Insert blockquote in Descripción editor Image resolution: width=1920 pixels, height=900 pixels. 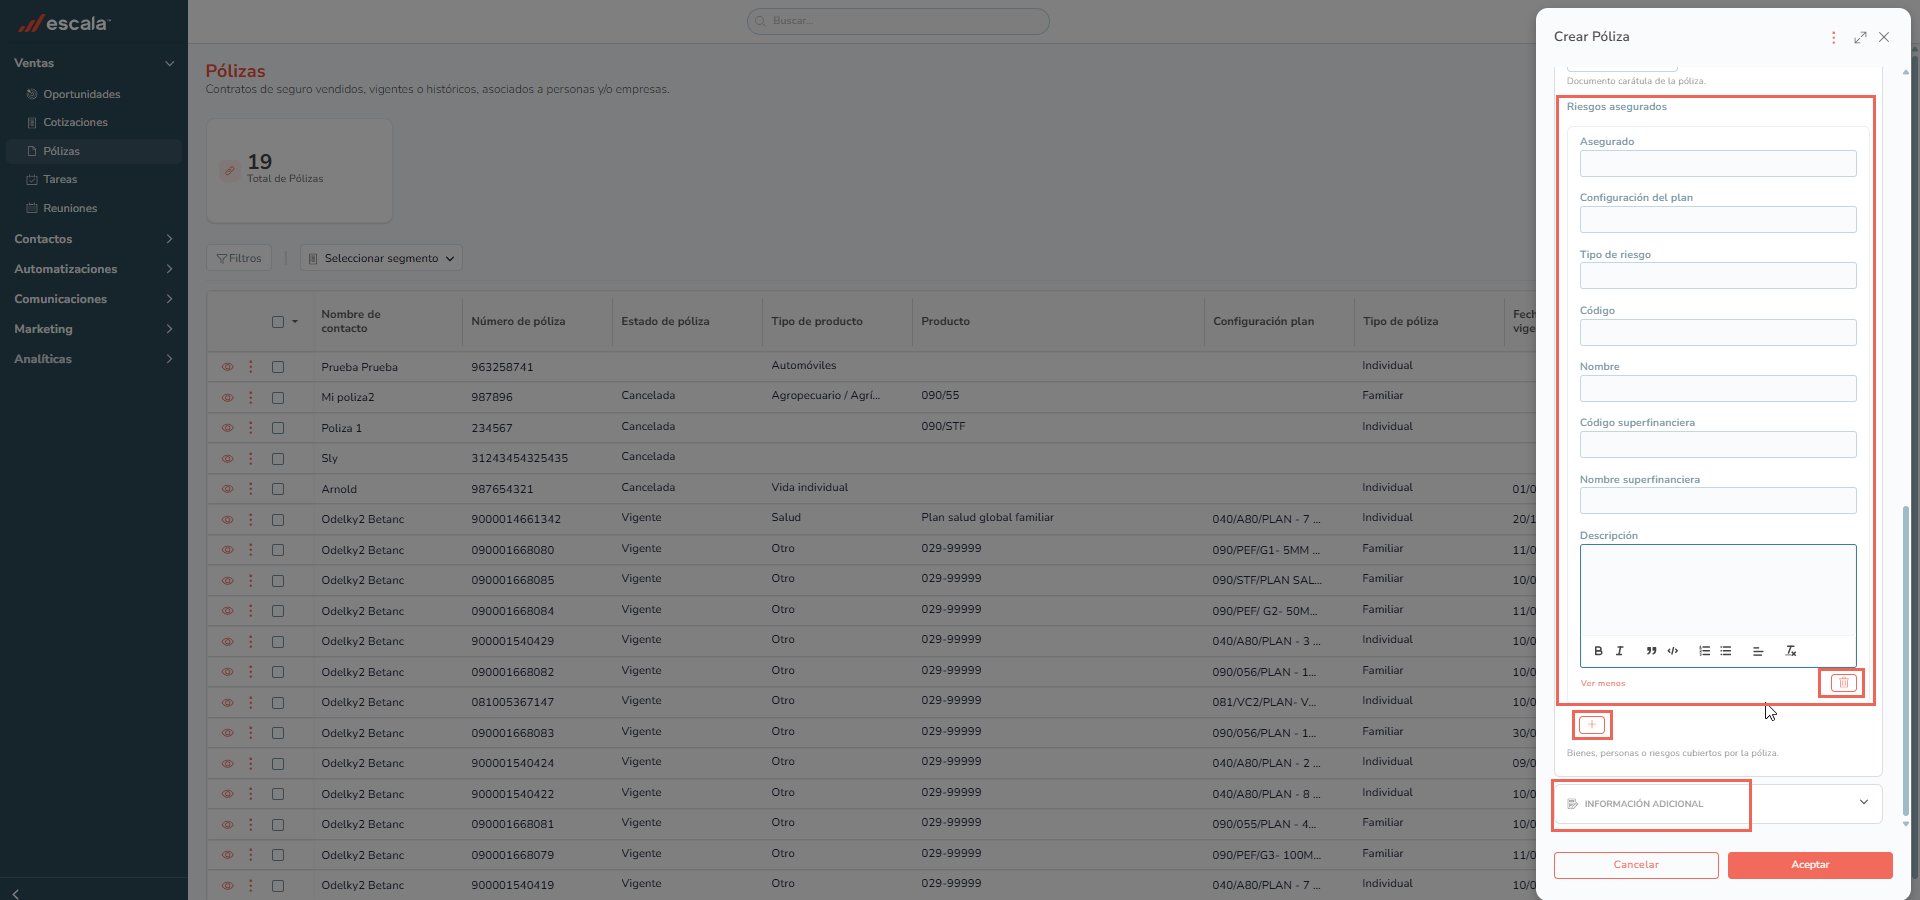(x=1651, y=651)
